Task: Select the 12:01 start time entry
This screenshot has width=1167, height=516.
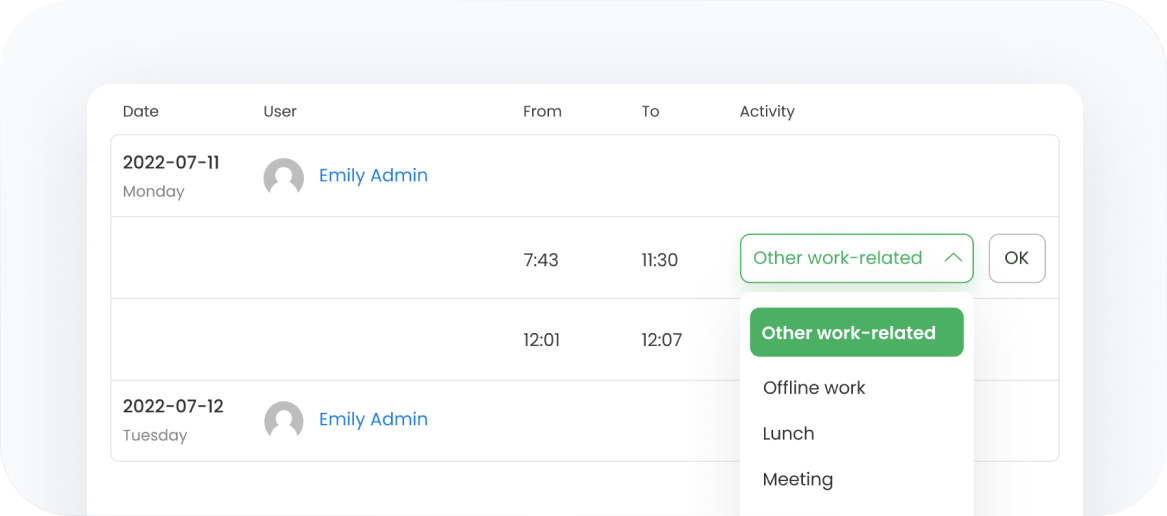Action: coord(541,340)
